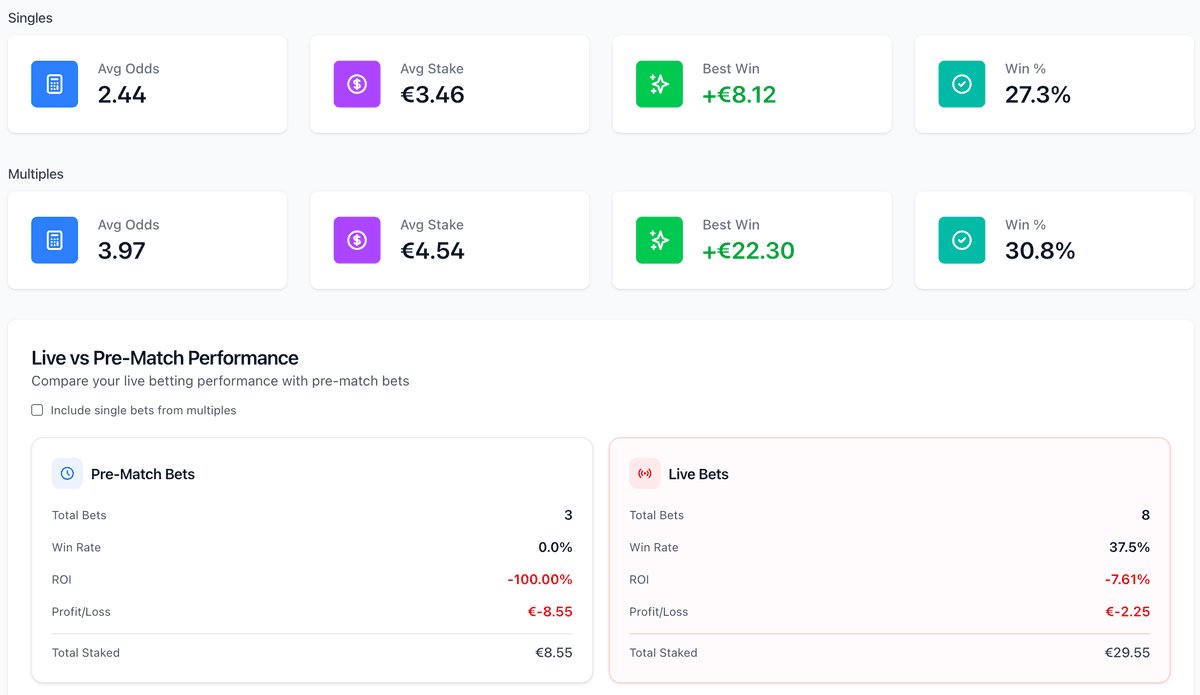Select the Singles Best Win +€8.12 value
The height and width of the screenshot is (695, 1200).
tap(739, 95)
